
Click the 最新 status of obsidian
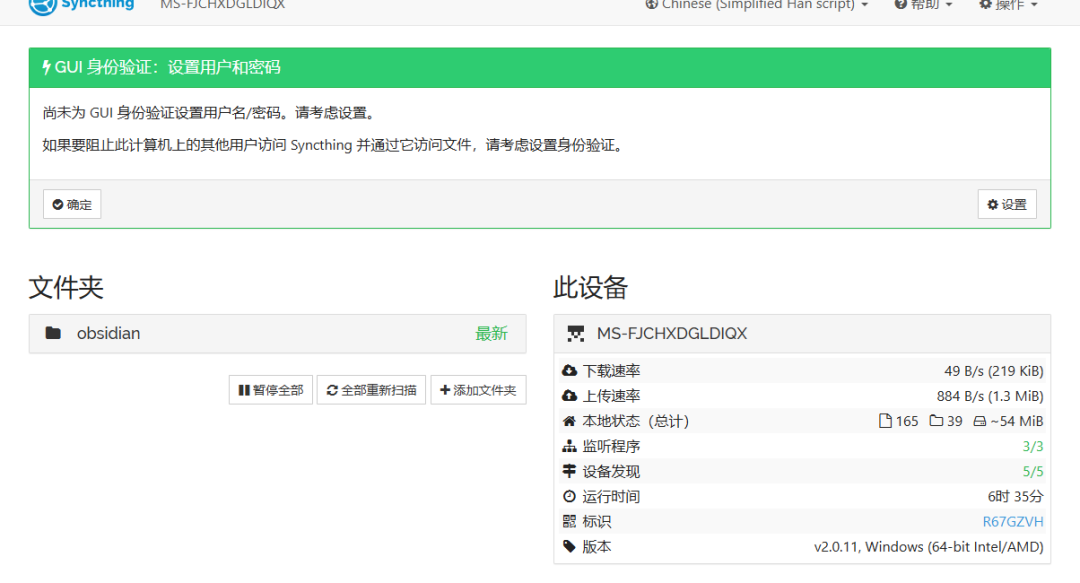pyautogui.click(x=491, y=334)
